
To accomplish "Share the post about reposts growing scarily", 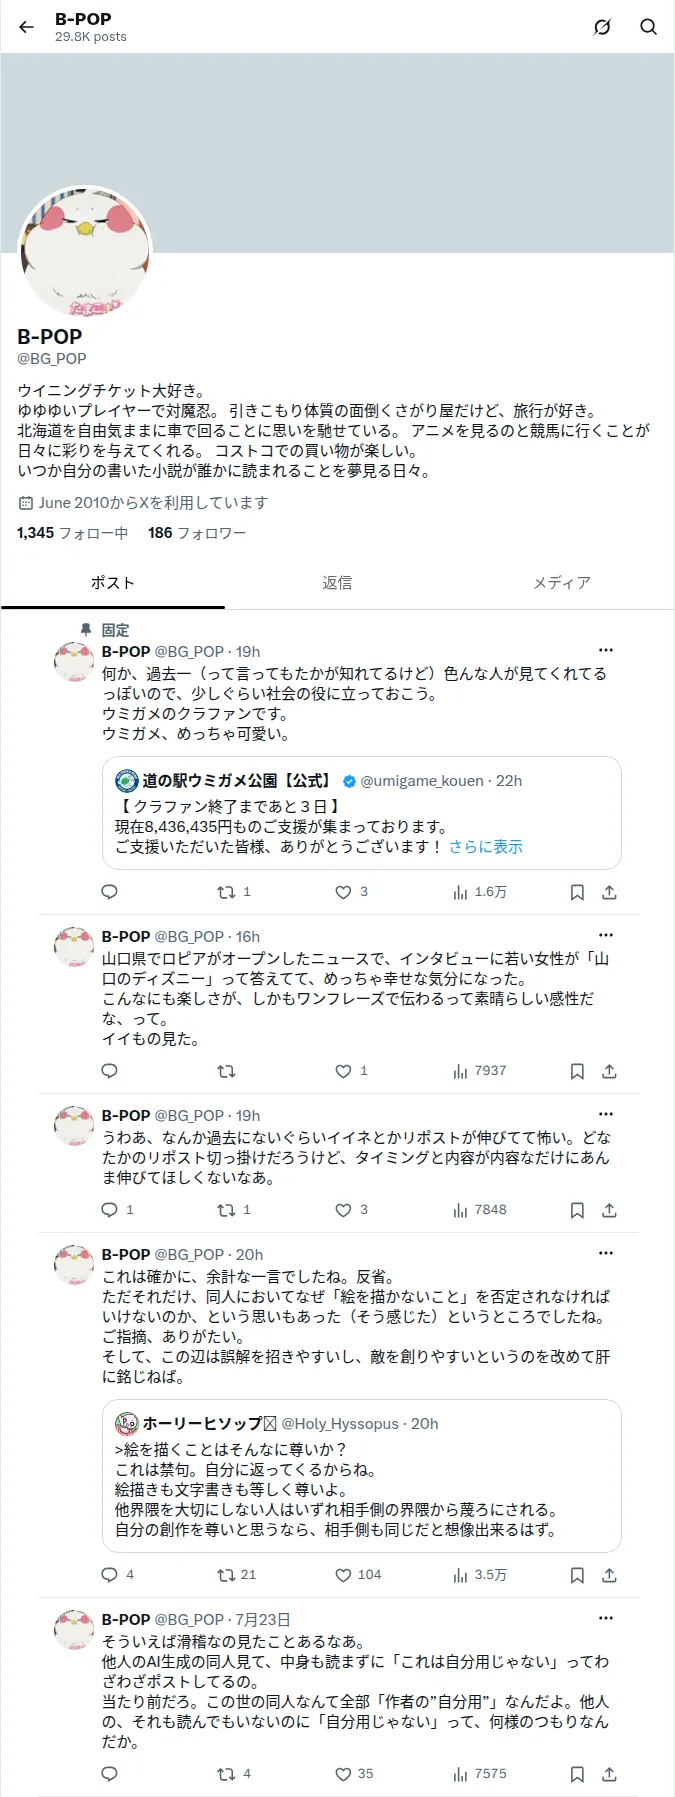I will [x=609, y=1210].
